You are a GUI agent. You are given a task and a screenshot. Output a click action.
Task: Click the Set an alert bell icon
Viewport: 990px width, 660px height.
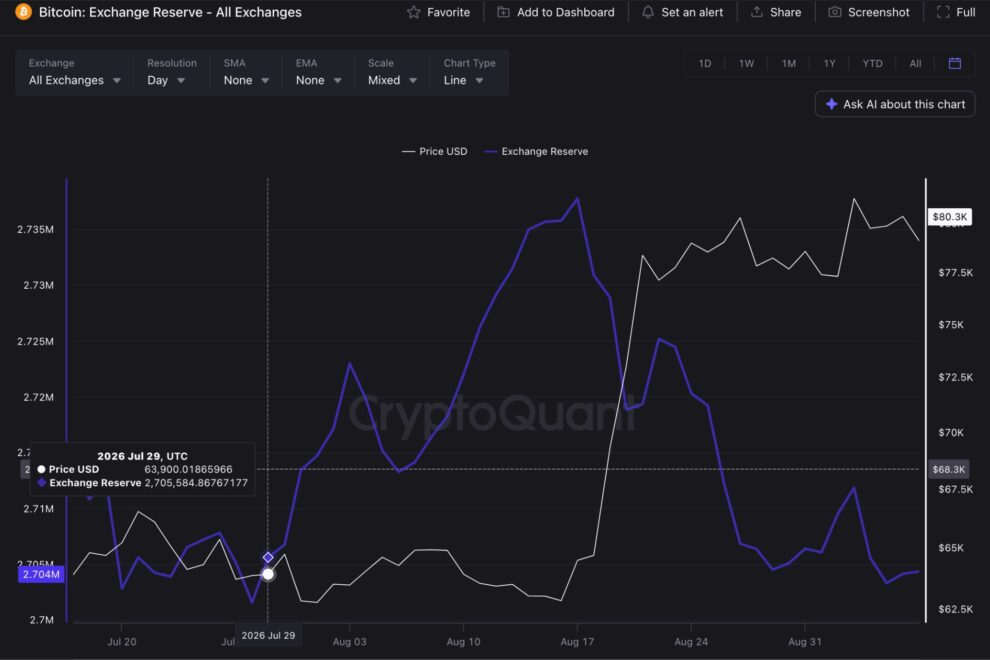(648, 12)
